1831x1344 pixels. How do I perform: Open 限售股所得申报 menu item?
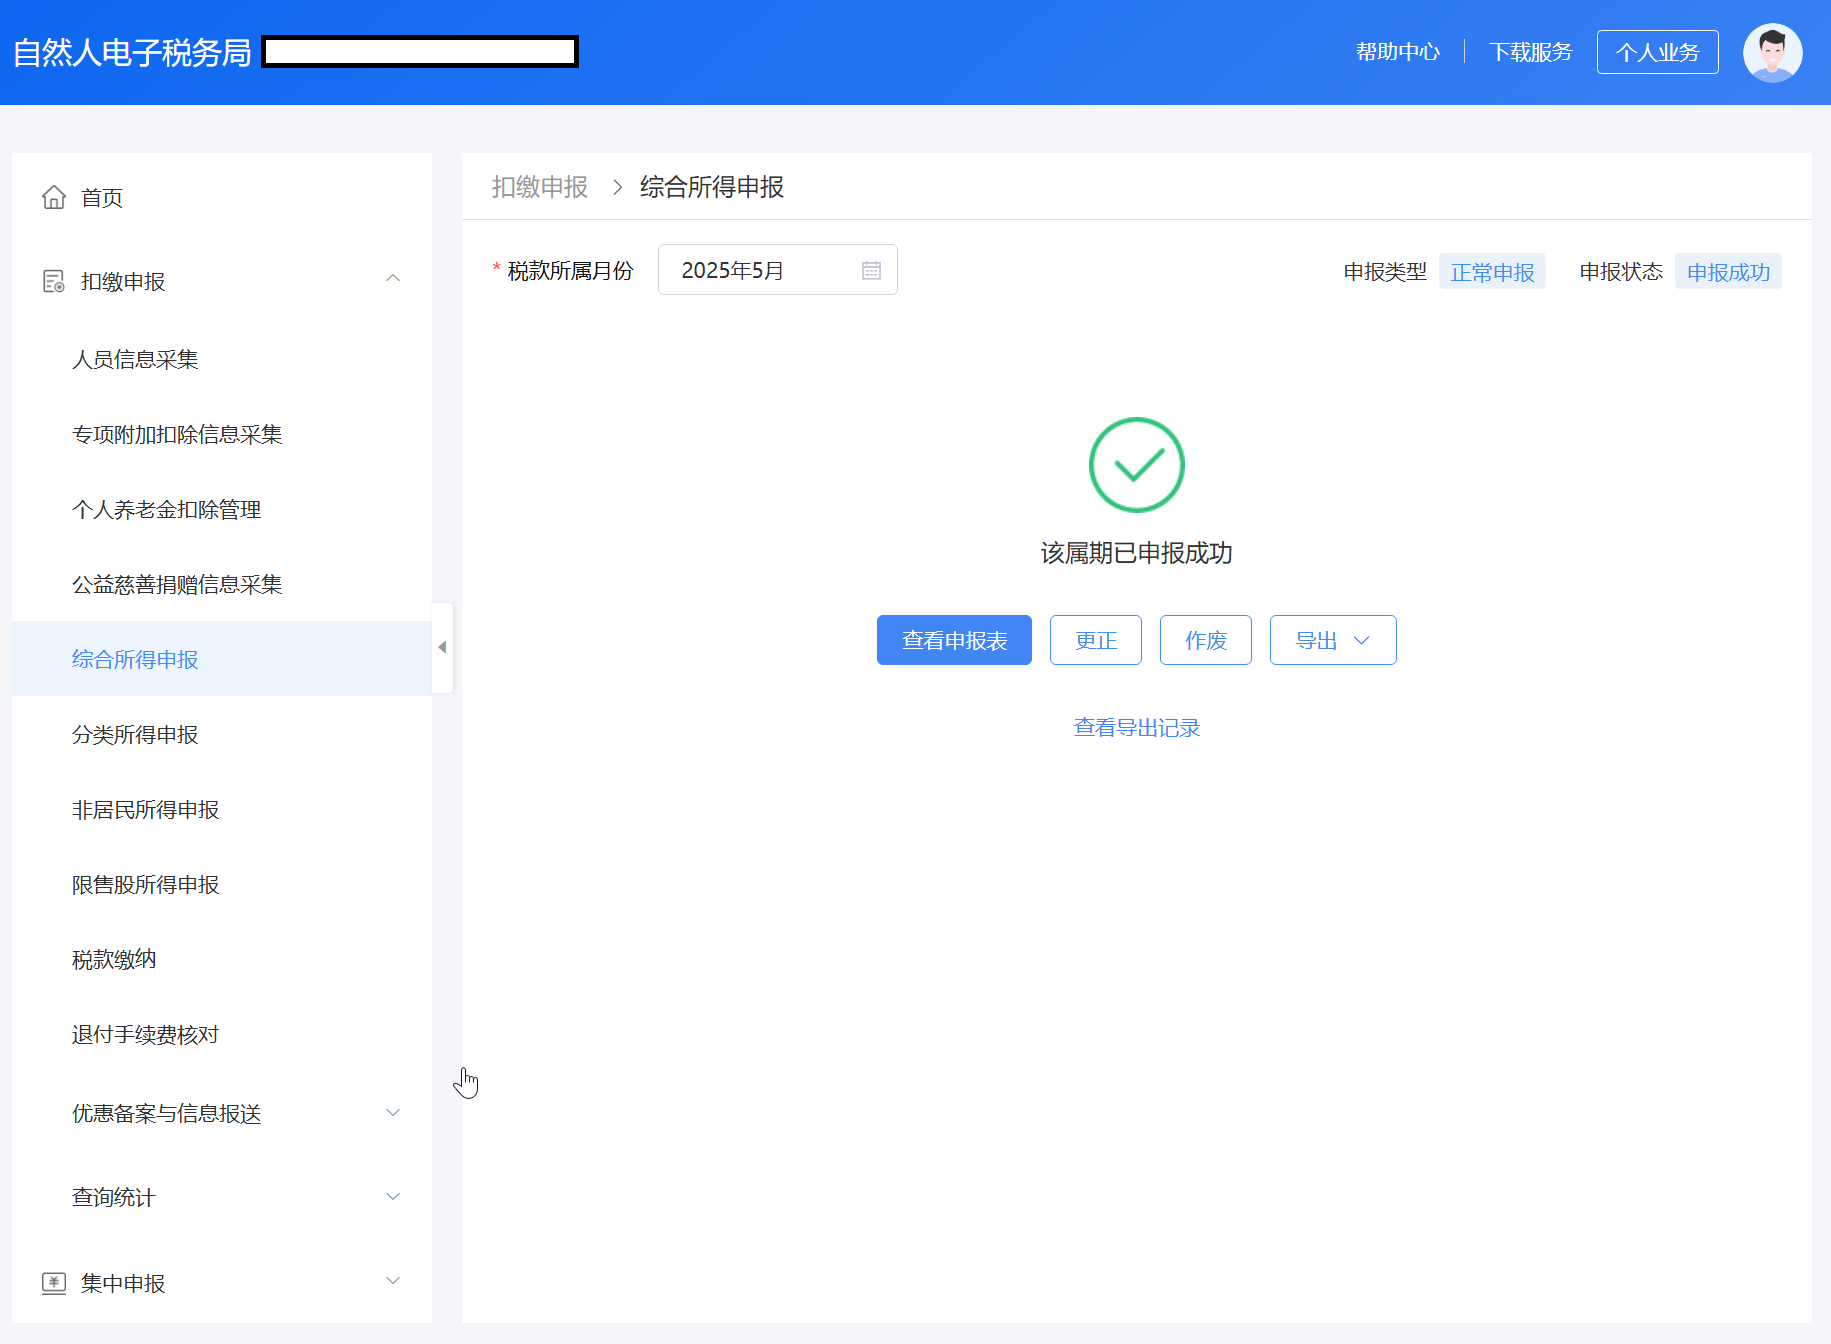click(145, 884)
